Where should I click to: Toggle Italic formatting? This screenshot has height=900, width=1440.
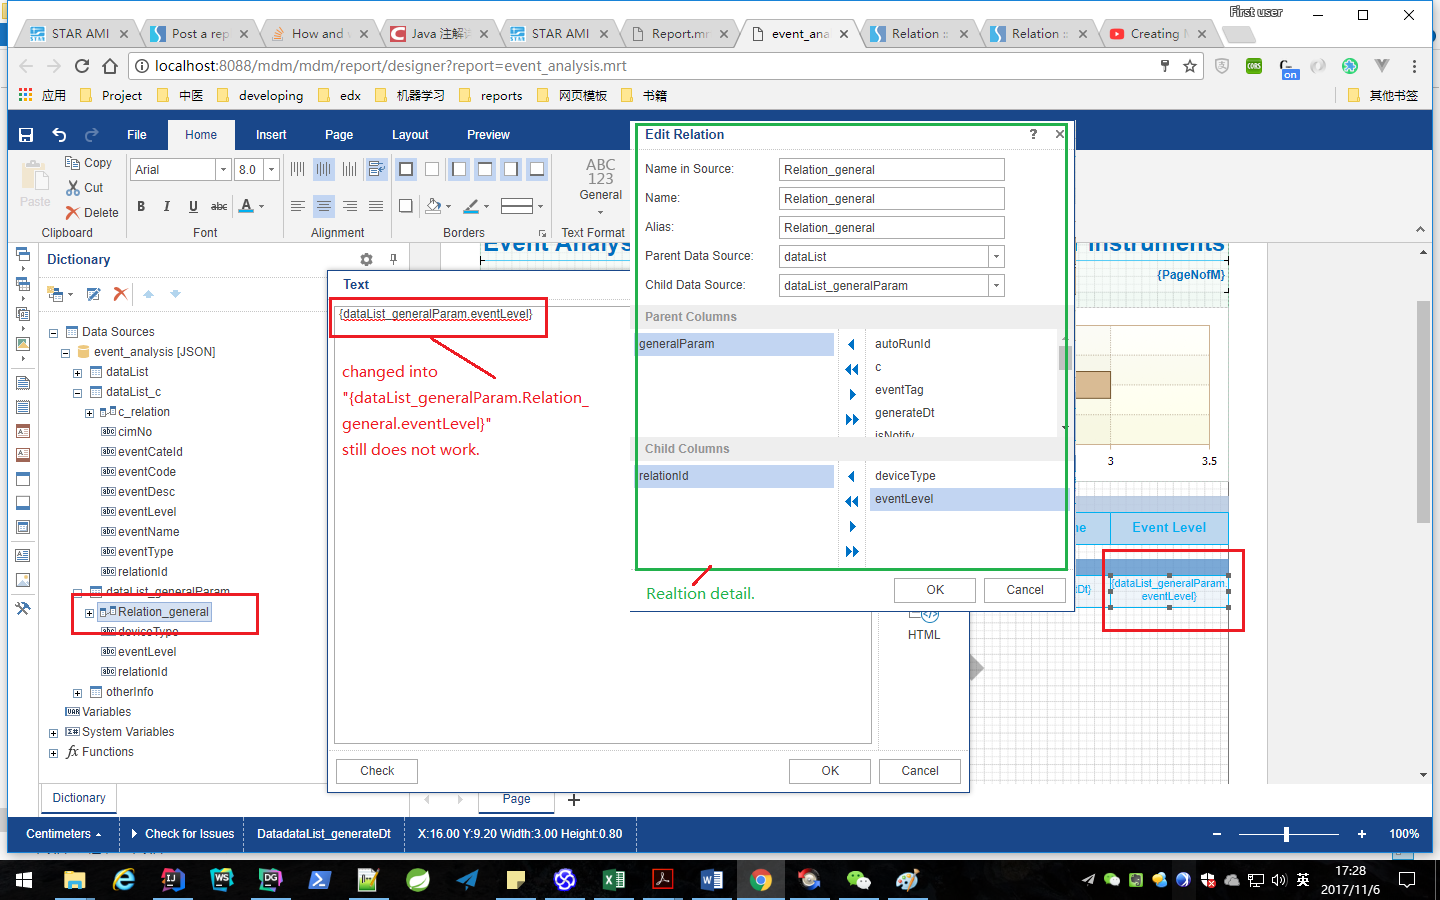166,206
